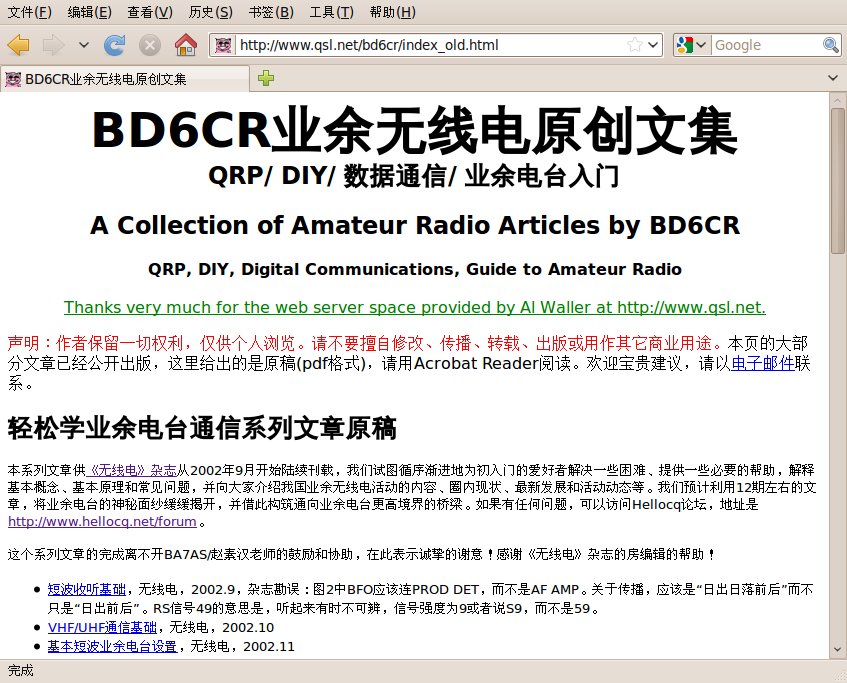
Task: Expand the URL bar history dropdown
Action: 653,45
